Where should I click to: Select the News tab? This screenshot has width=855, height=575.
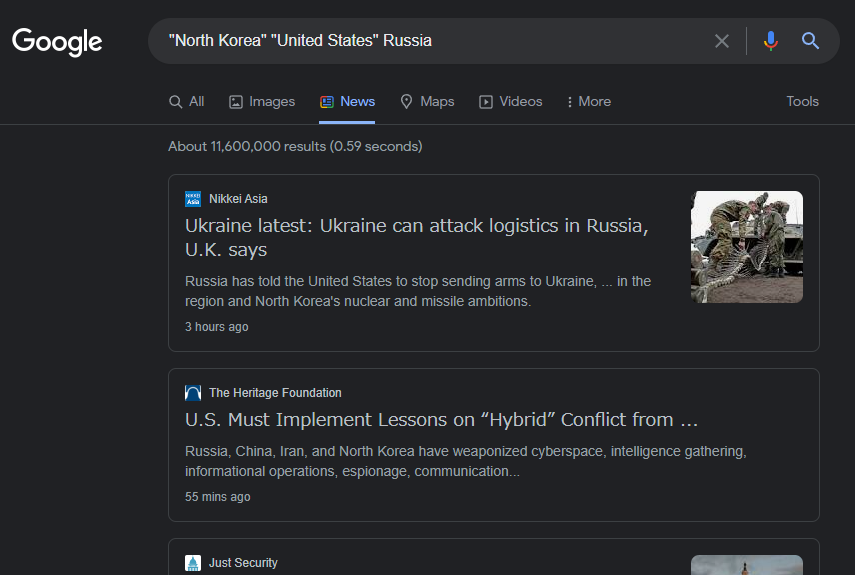tap(347, 102)
